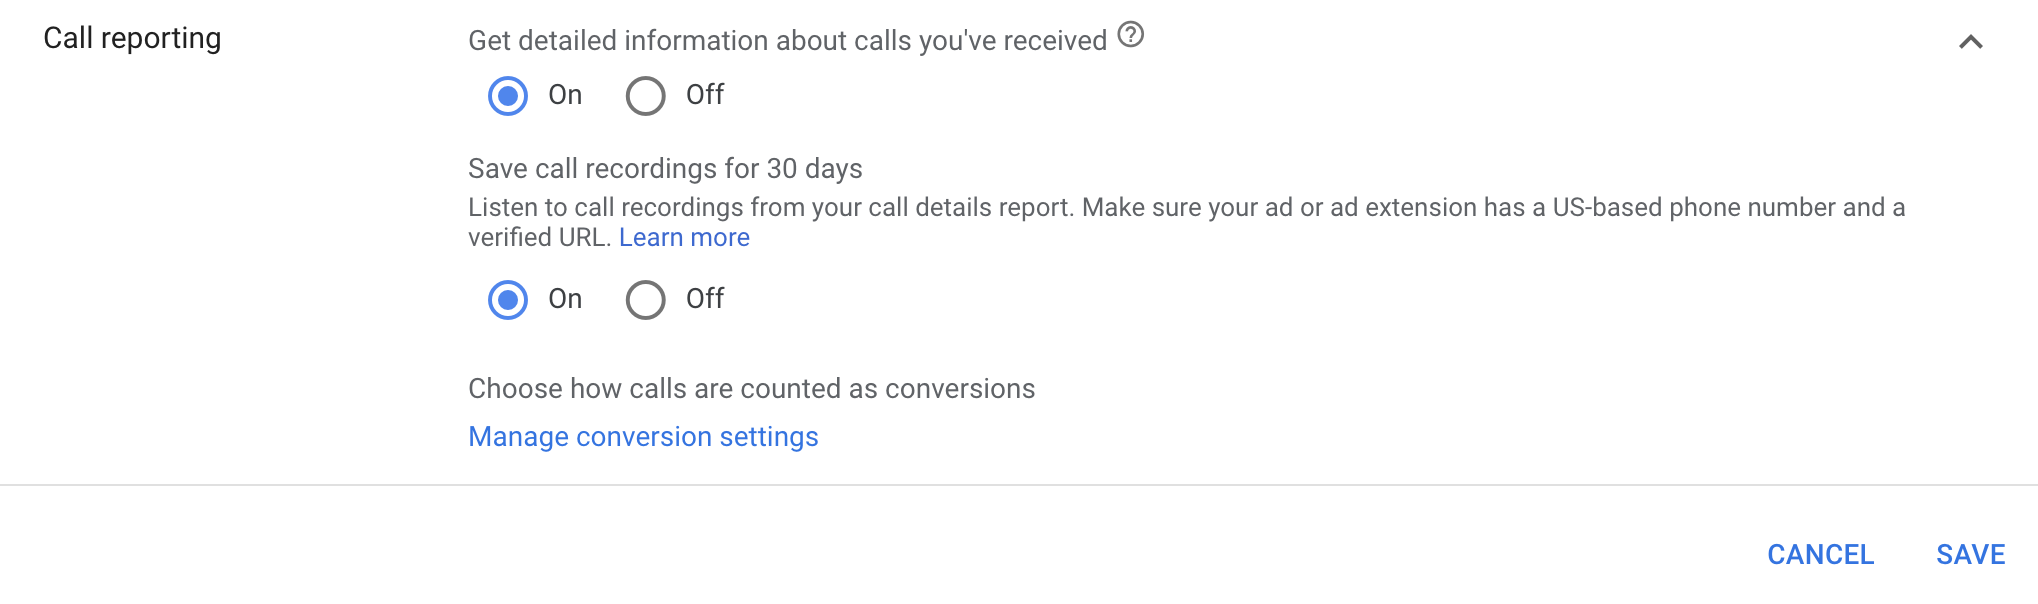2038x604 pixels.
Task: Select the currently filled On radio for reporting
Action: click(x=508, y=95)
